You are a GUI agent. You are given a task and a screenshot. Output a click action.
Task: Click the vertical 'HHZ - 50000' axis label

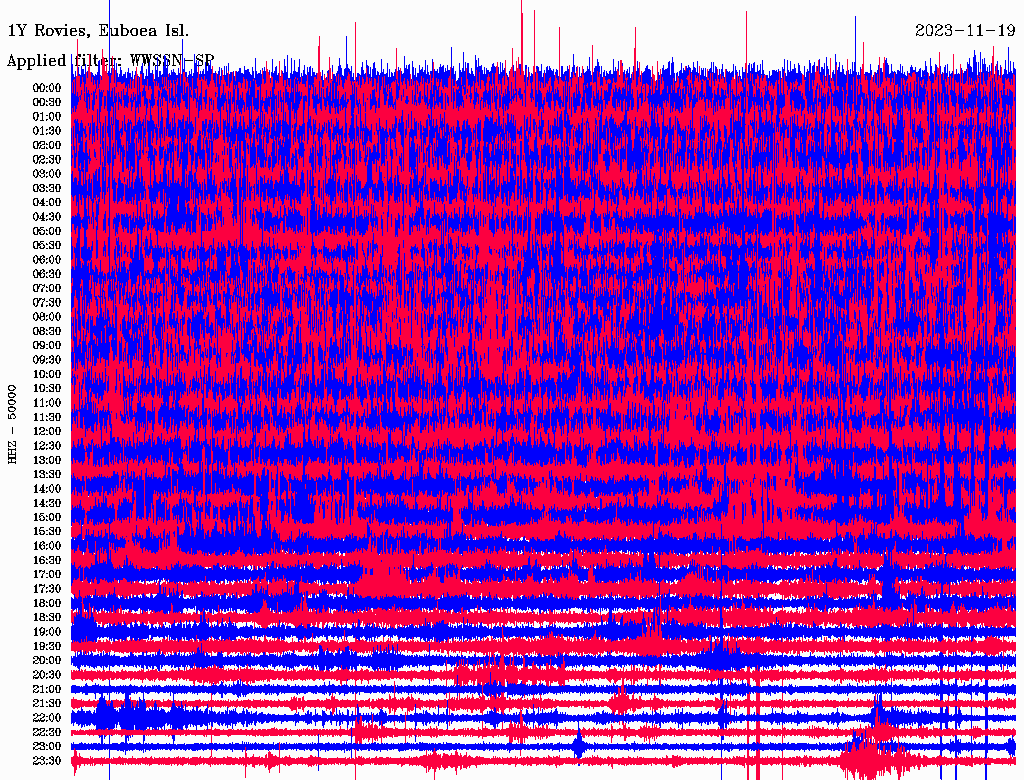[13, 424]
